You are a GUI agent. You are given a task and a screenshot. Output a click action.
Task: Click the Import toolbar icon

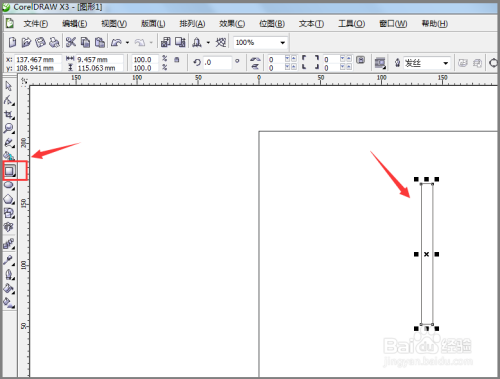[166, 42]
